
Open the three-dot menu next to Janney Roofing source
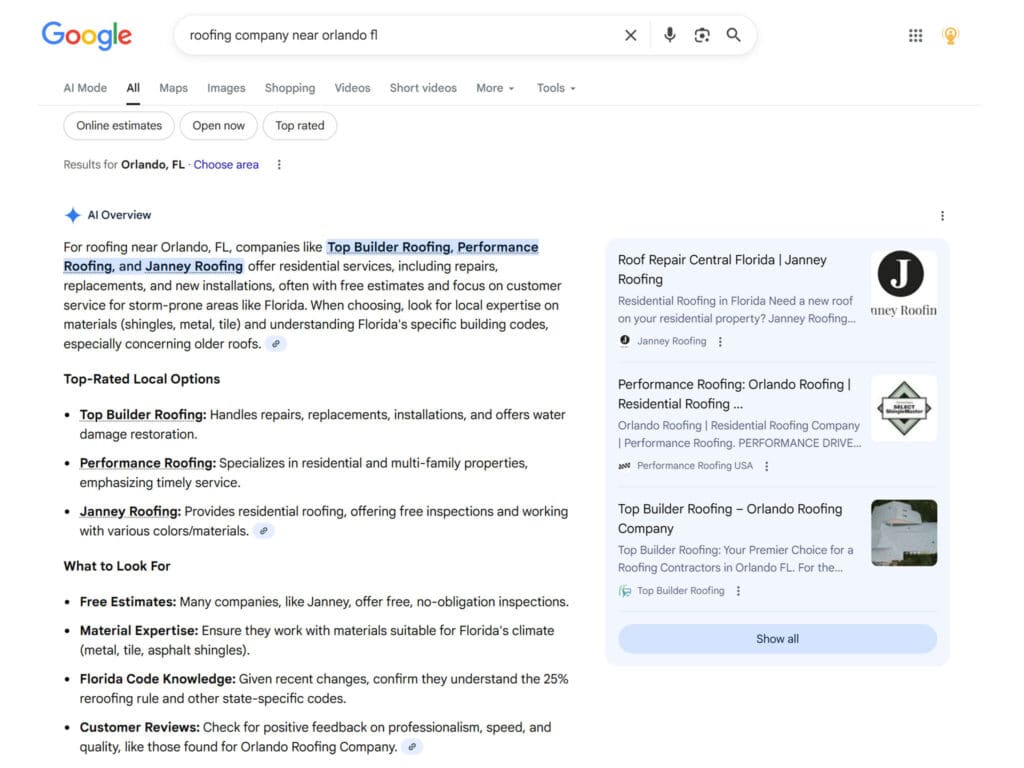click(720, 342)
